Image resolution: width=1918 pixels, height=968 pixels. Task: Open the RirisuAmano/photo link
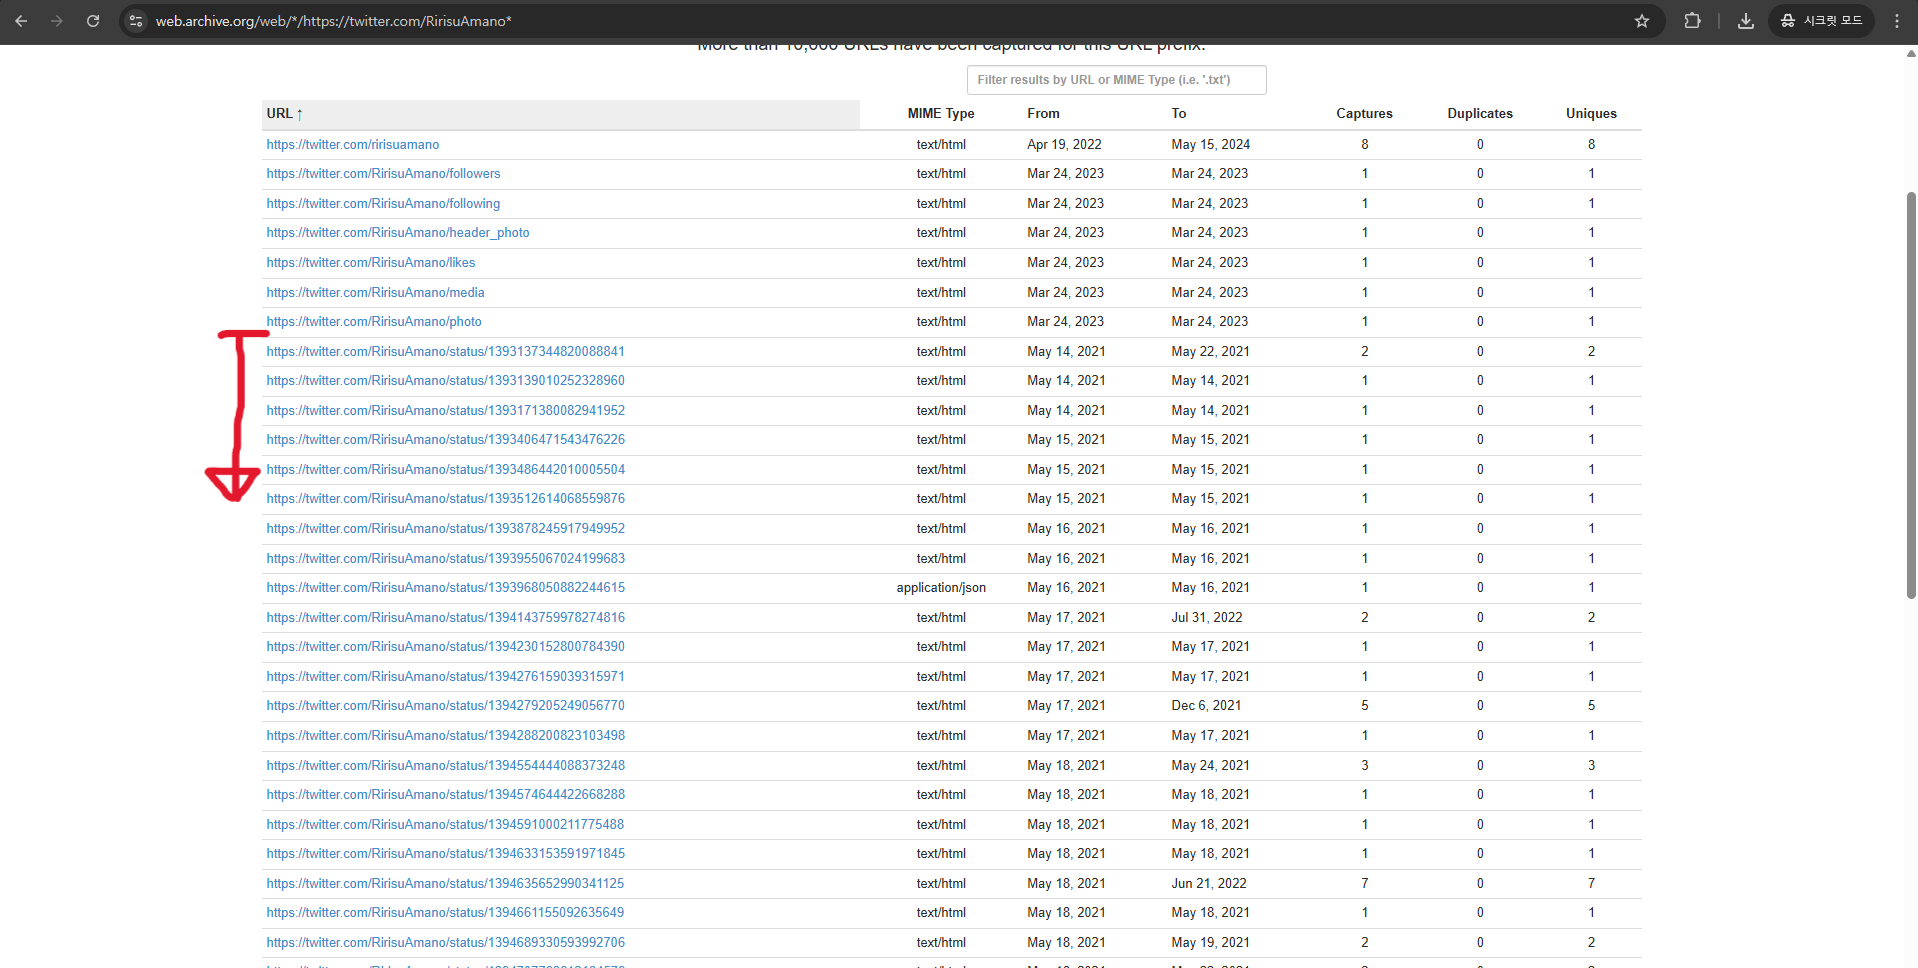pos(374,322)
